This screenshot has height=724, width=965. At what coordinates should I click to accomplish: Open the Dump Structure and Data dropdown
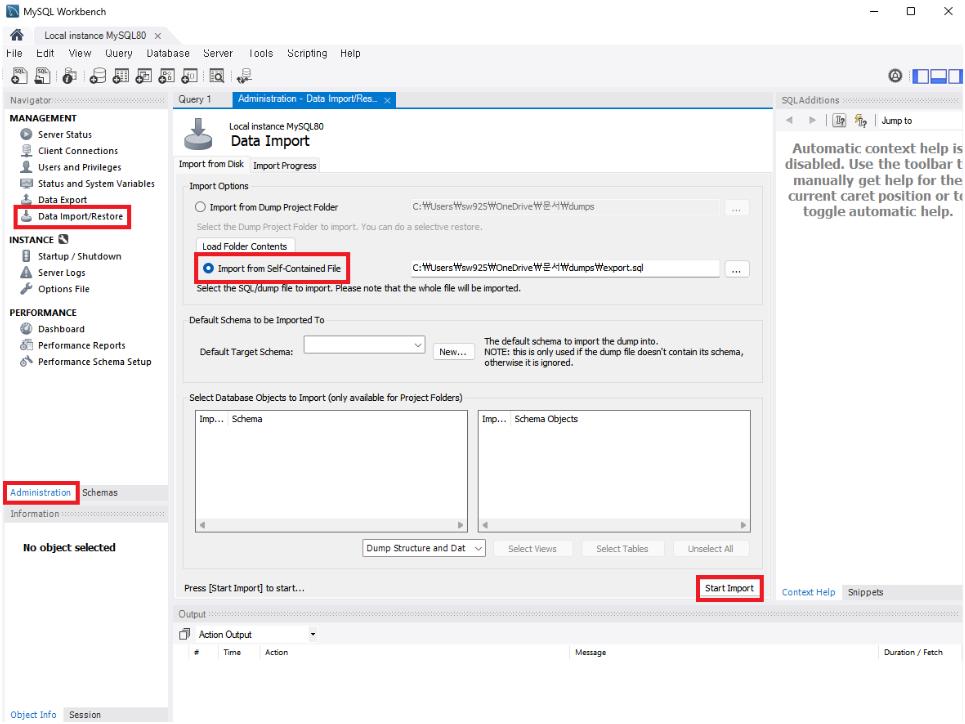424,548
